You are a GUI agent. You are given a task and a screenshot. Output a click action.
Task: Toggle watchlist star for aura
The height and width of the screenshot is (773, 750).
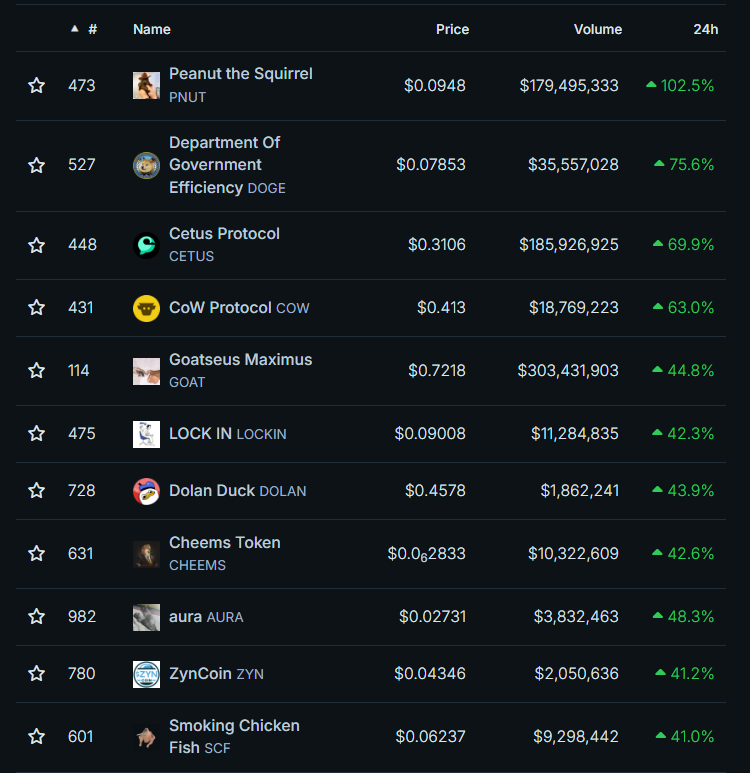click(36, 616)
